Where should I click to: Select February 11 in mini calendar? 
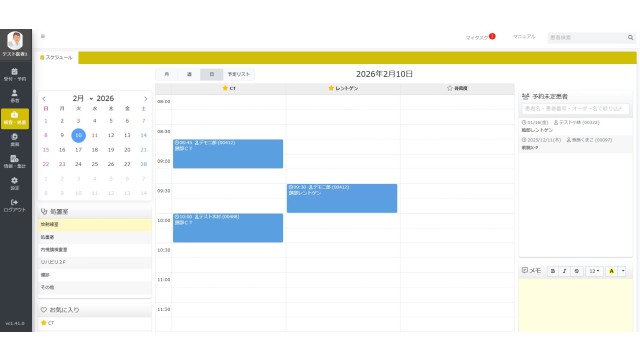click(x=95, y=135)
